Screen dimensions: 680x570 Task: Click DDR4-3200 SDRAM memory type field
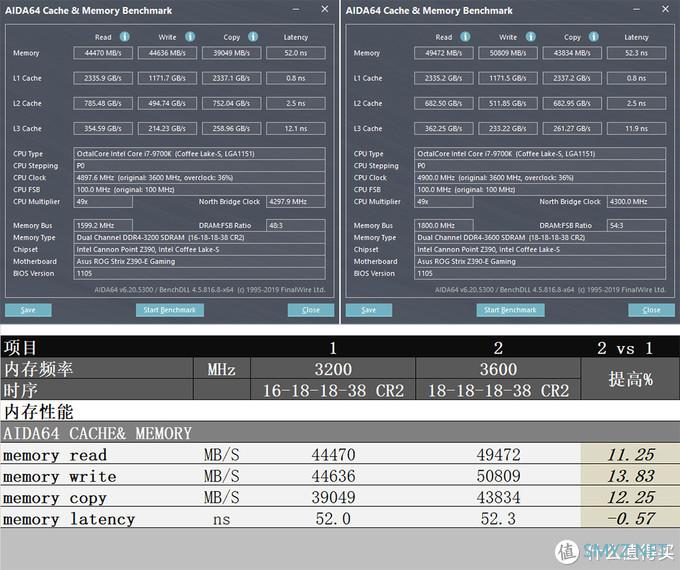click(x=199, y=238)
